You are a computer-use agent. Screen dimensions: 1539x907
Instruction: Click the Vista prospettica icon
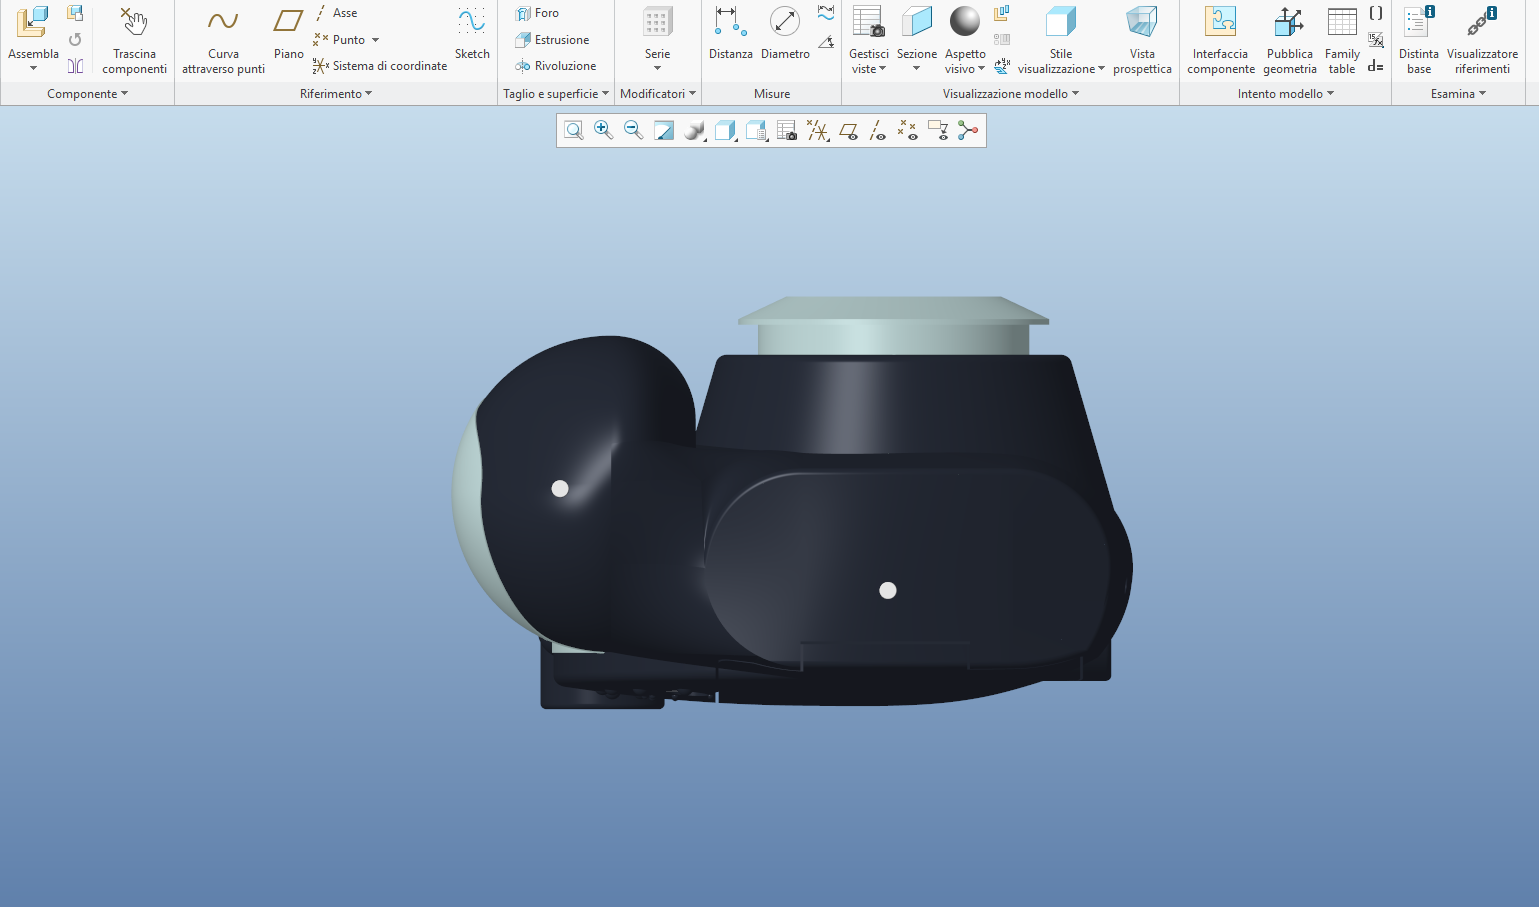coord(1142,22)
